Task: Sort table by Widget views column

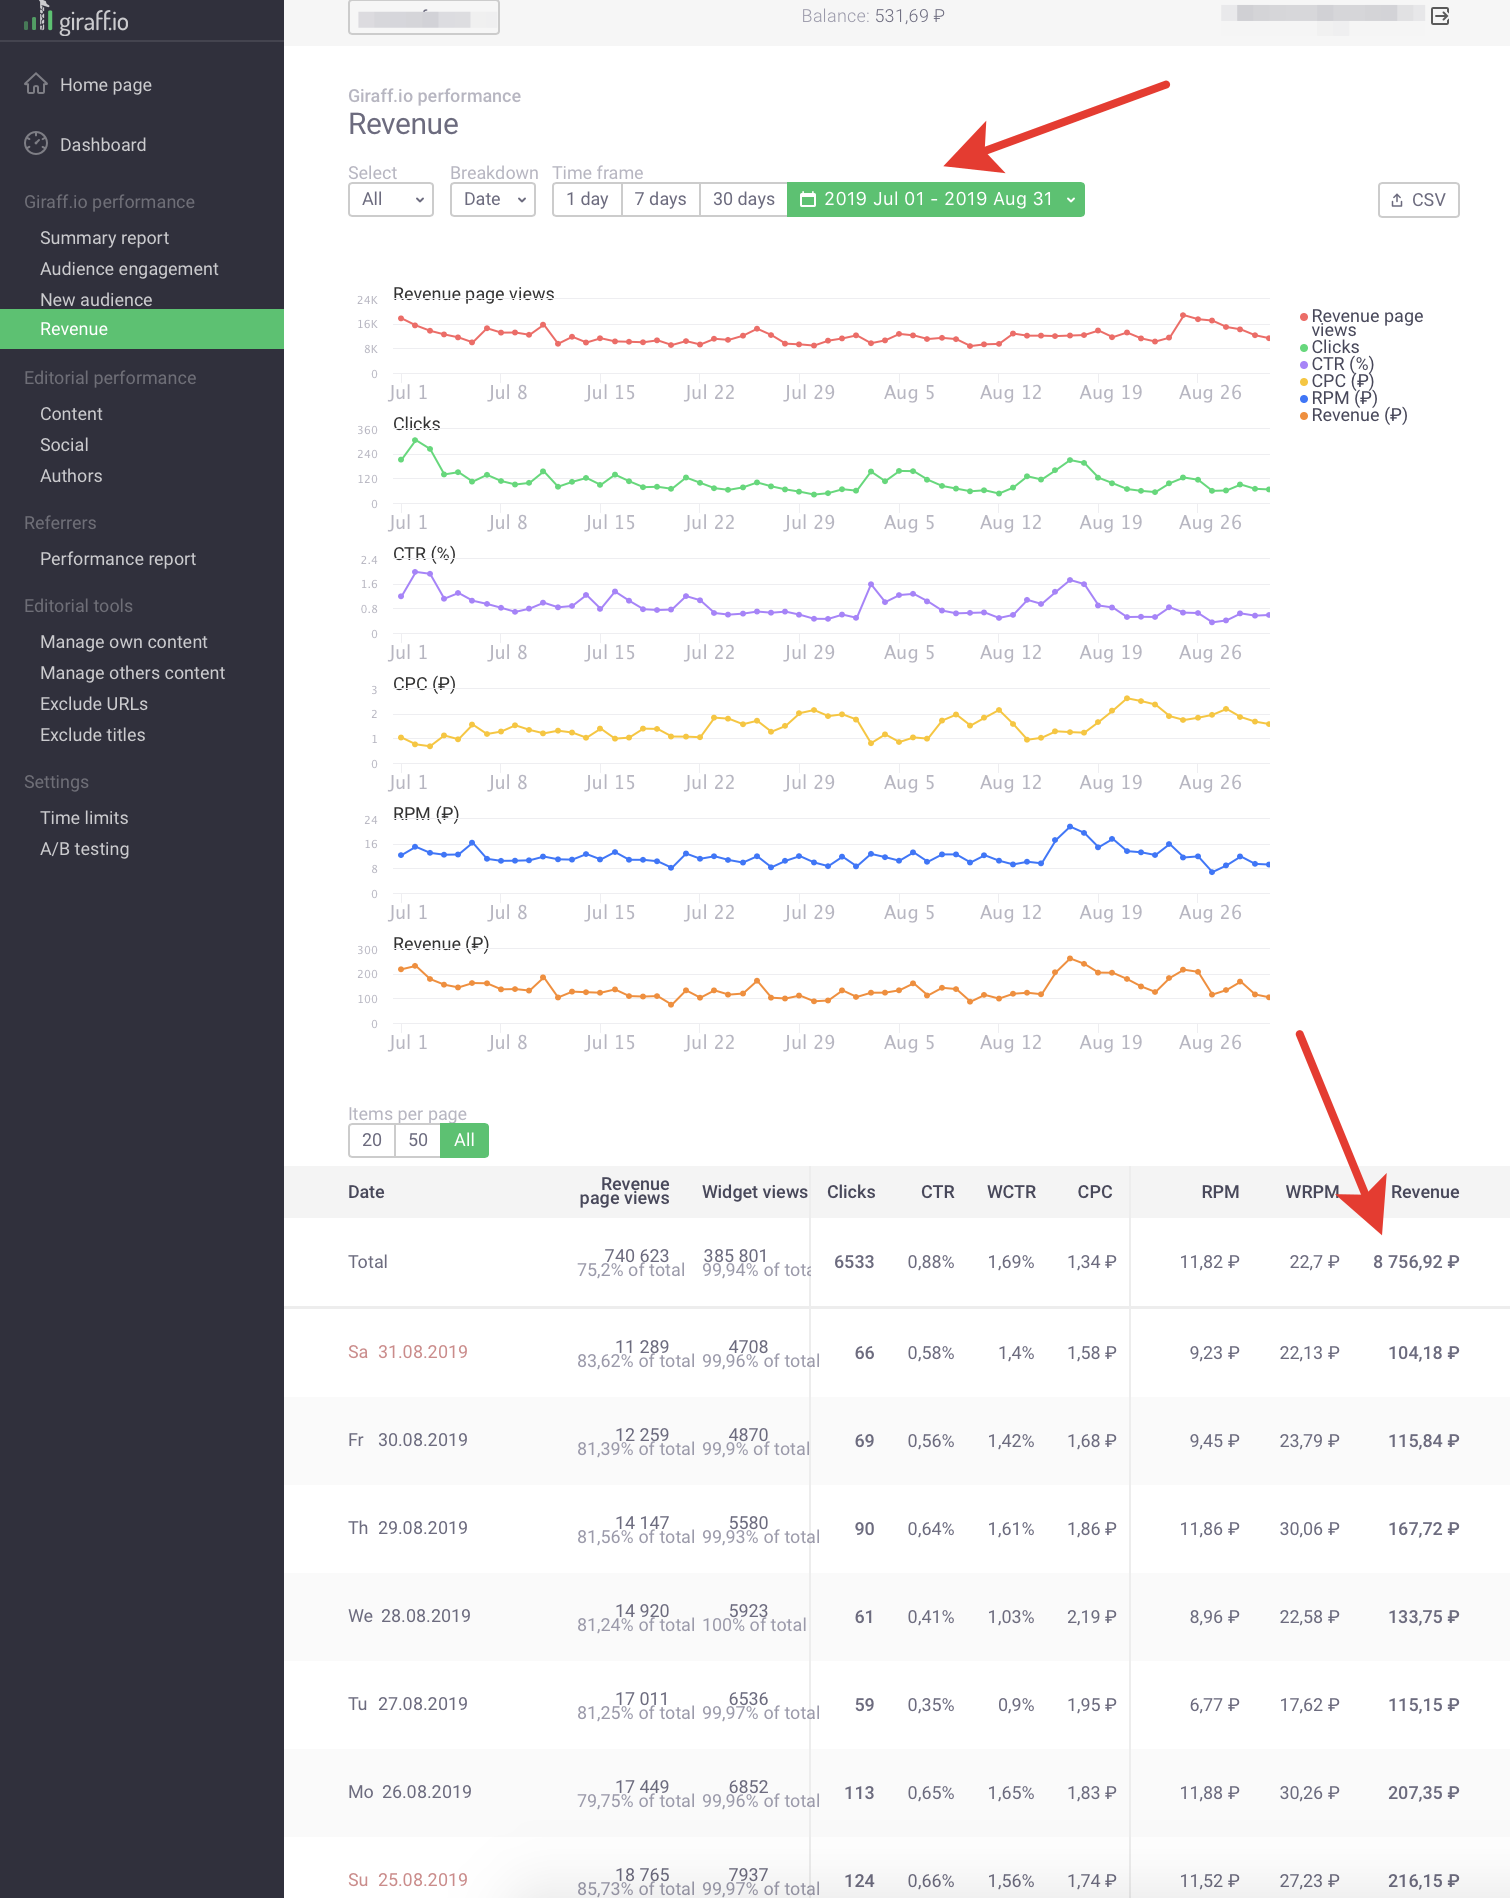Action: [x=755, y=1192]
